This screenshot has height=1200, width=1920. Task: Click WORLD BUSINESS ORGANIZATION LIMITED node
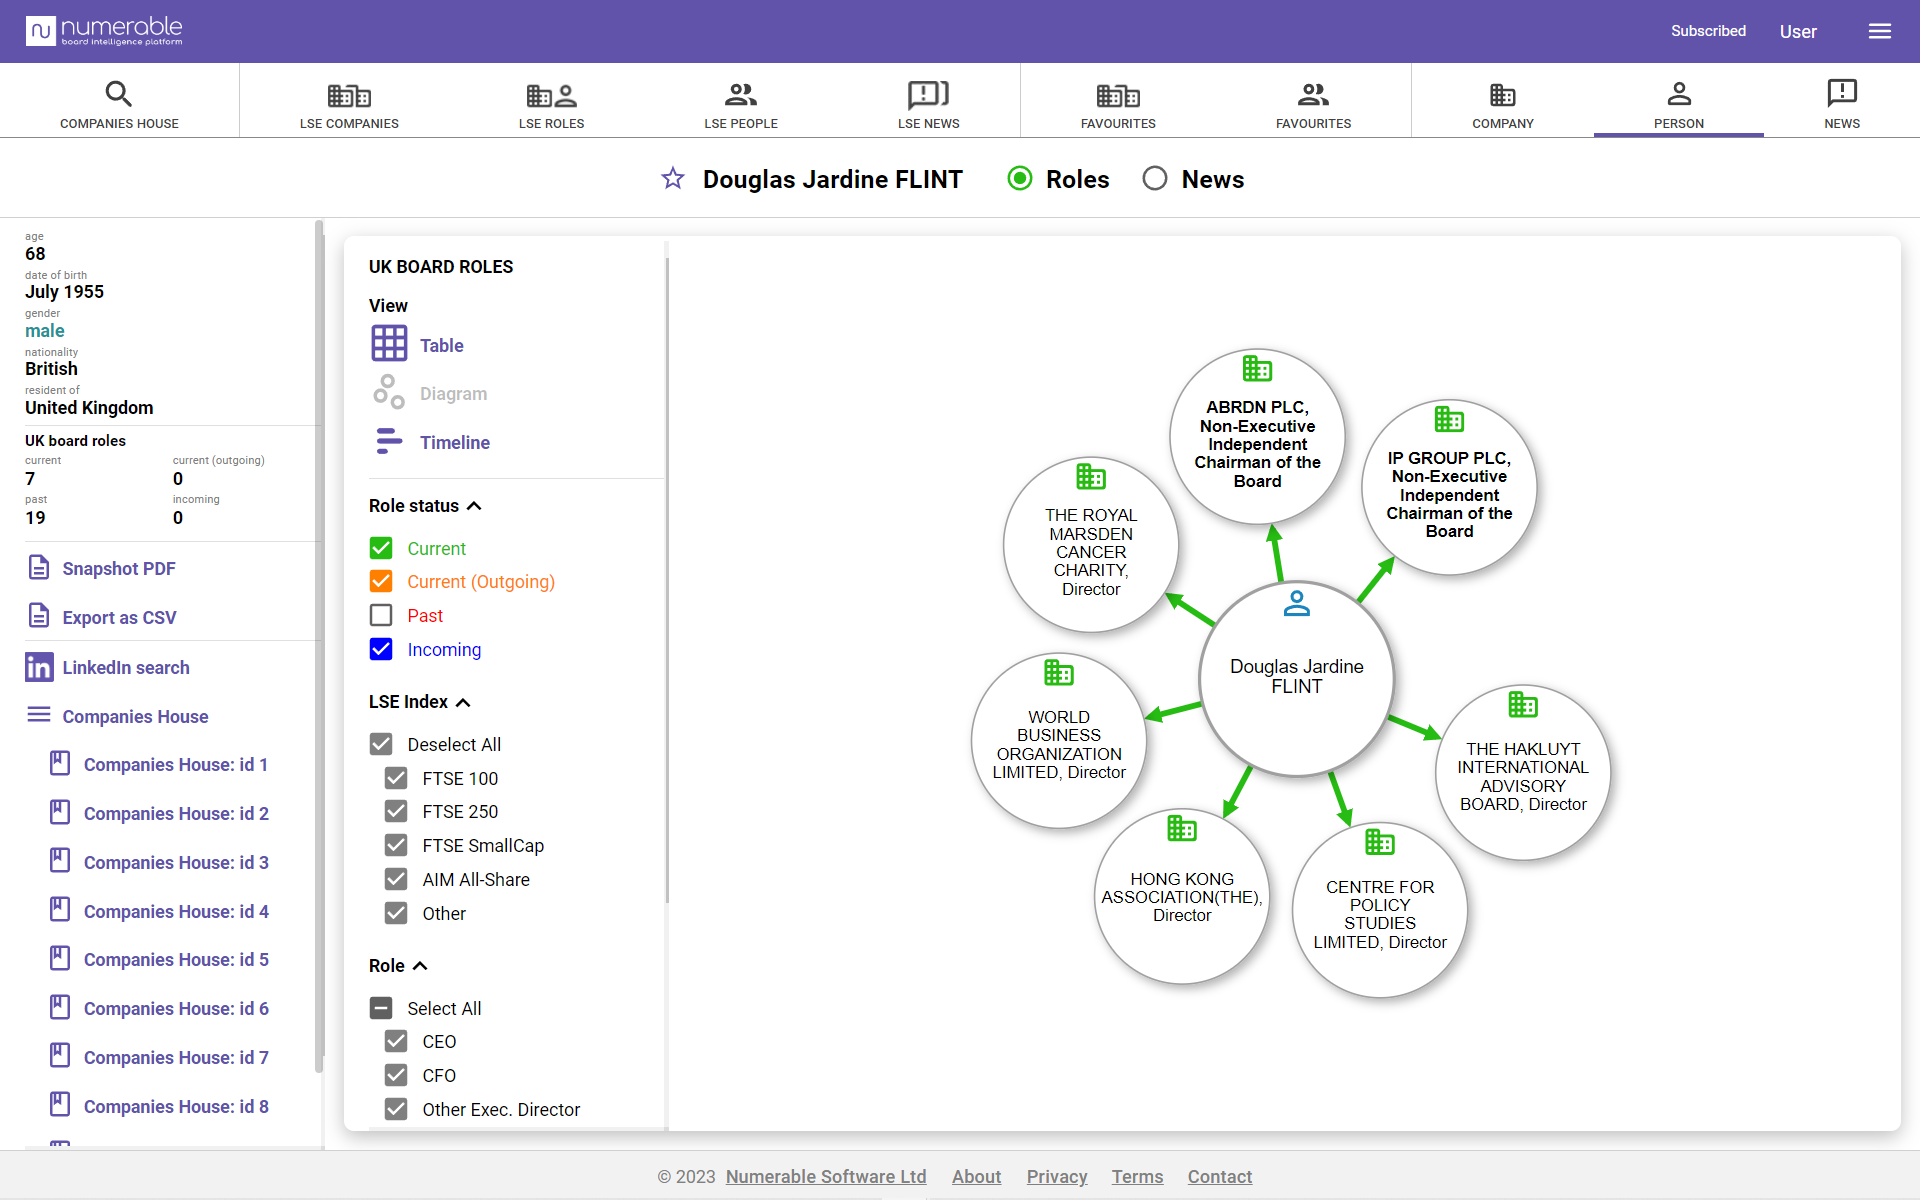1059,741
